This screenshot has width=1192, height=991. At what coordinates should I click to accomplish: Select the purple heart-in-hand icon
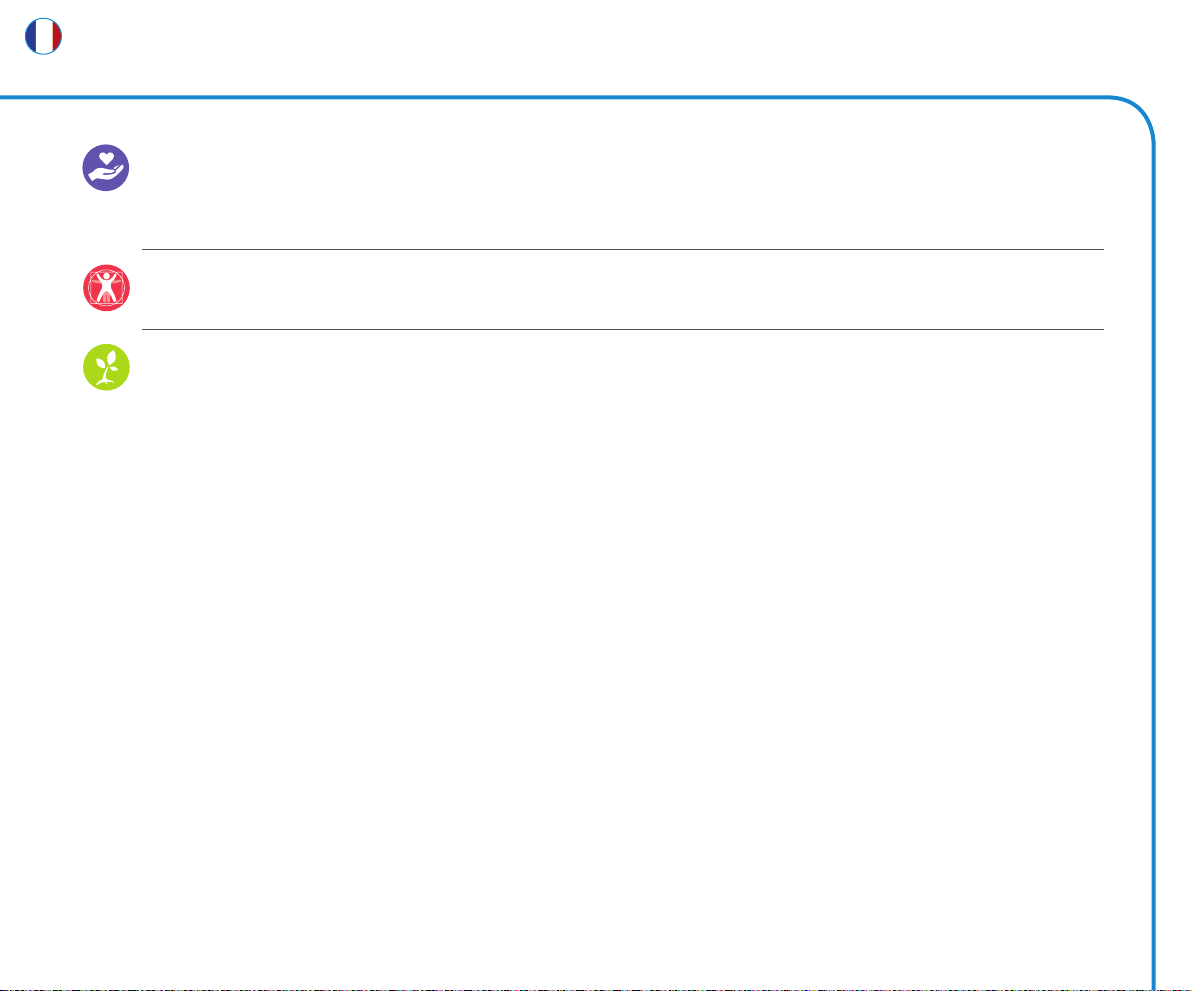click(106, 168)
